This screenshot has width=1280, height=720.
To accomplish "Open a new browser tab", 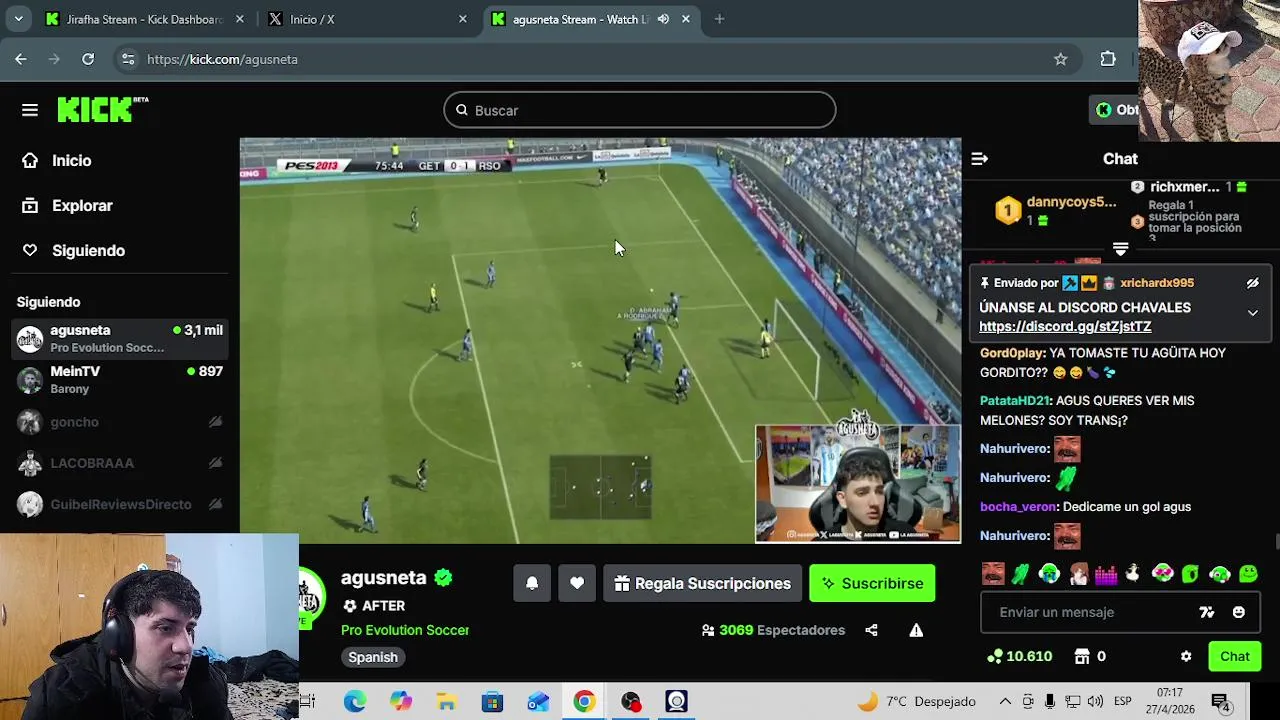I will pyautogui.click(x=719, y=19).
